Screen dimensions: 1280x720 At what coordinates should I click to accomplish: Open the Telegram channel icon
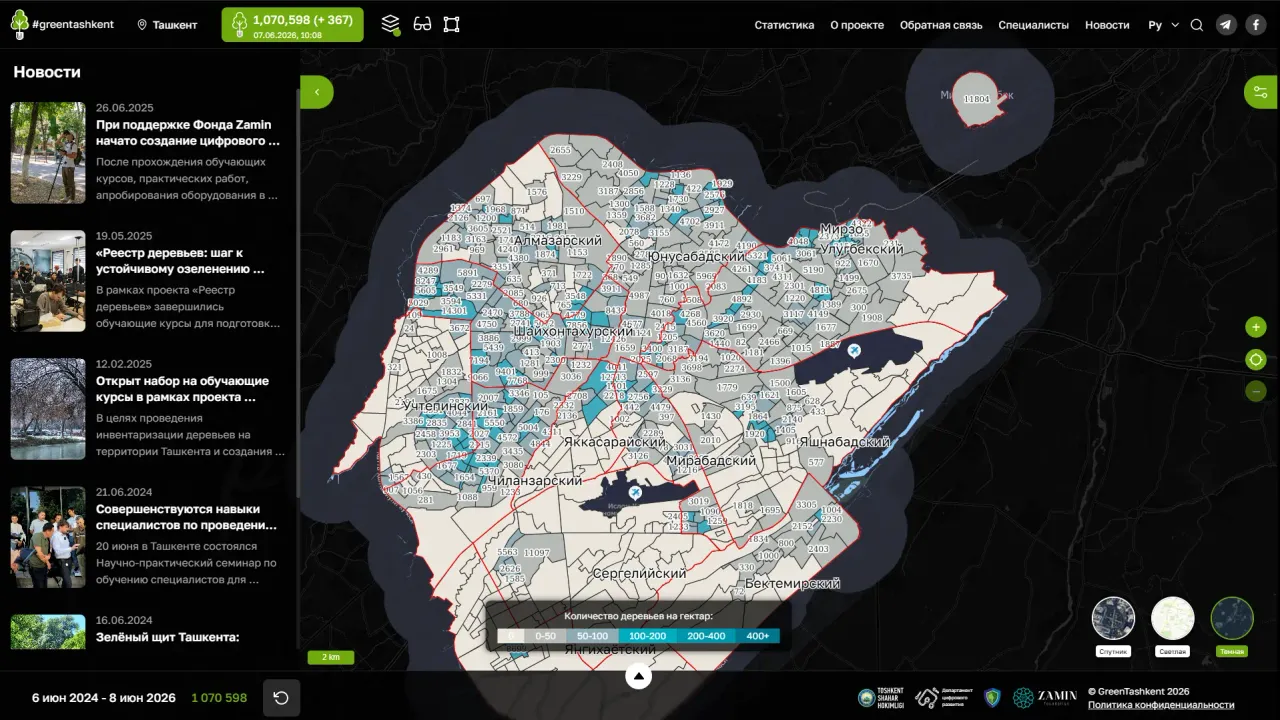tap(1226, 25)
